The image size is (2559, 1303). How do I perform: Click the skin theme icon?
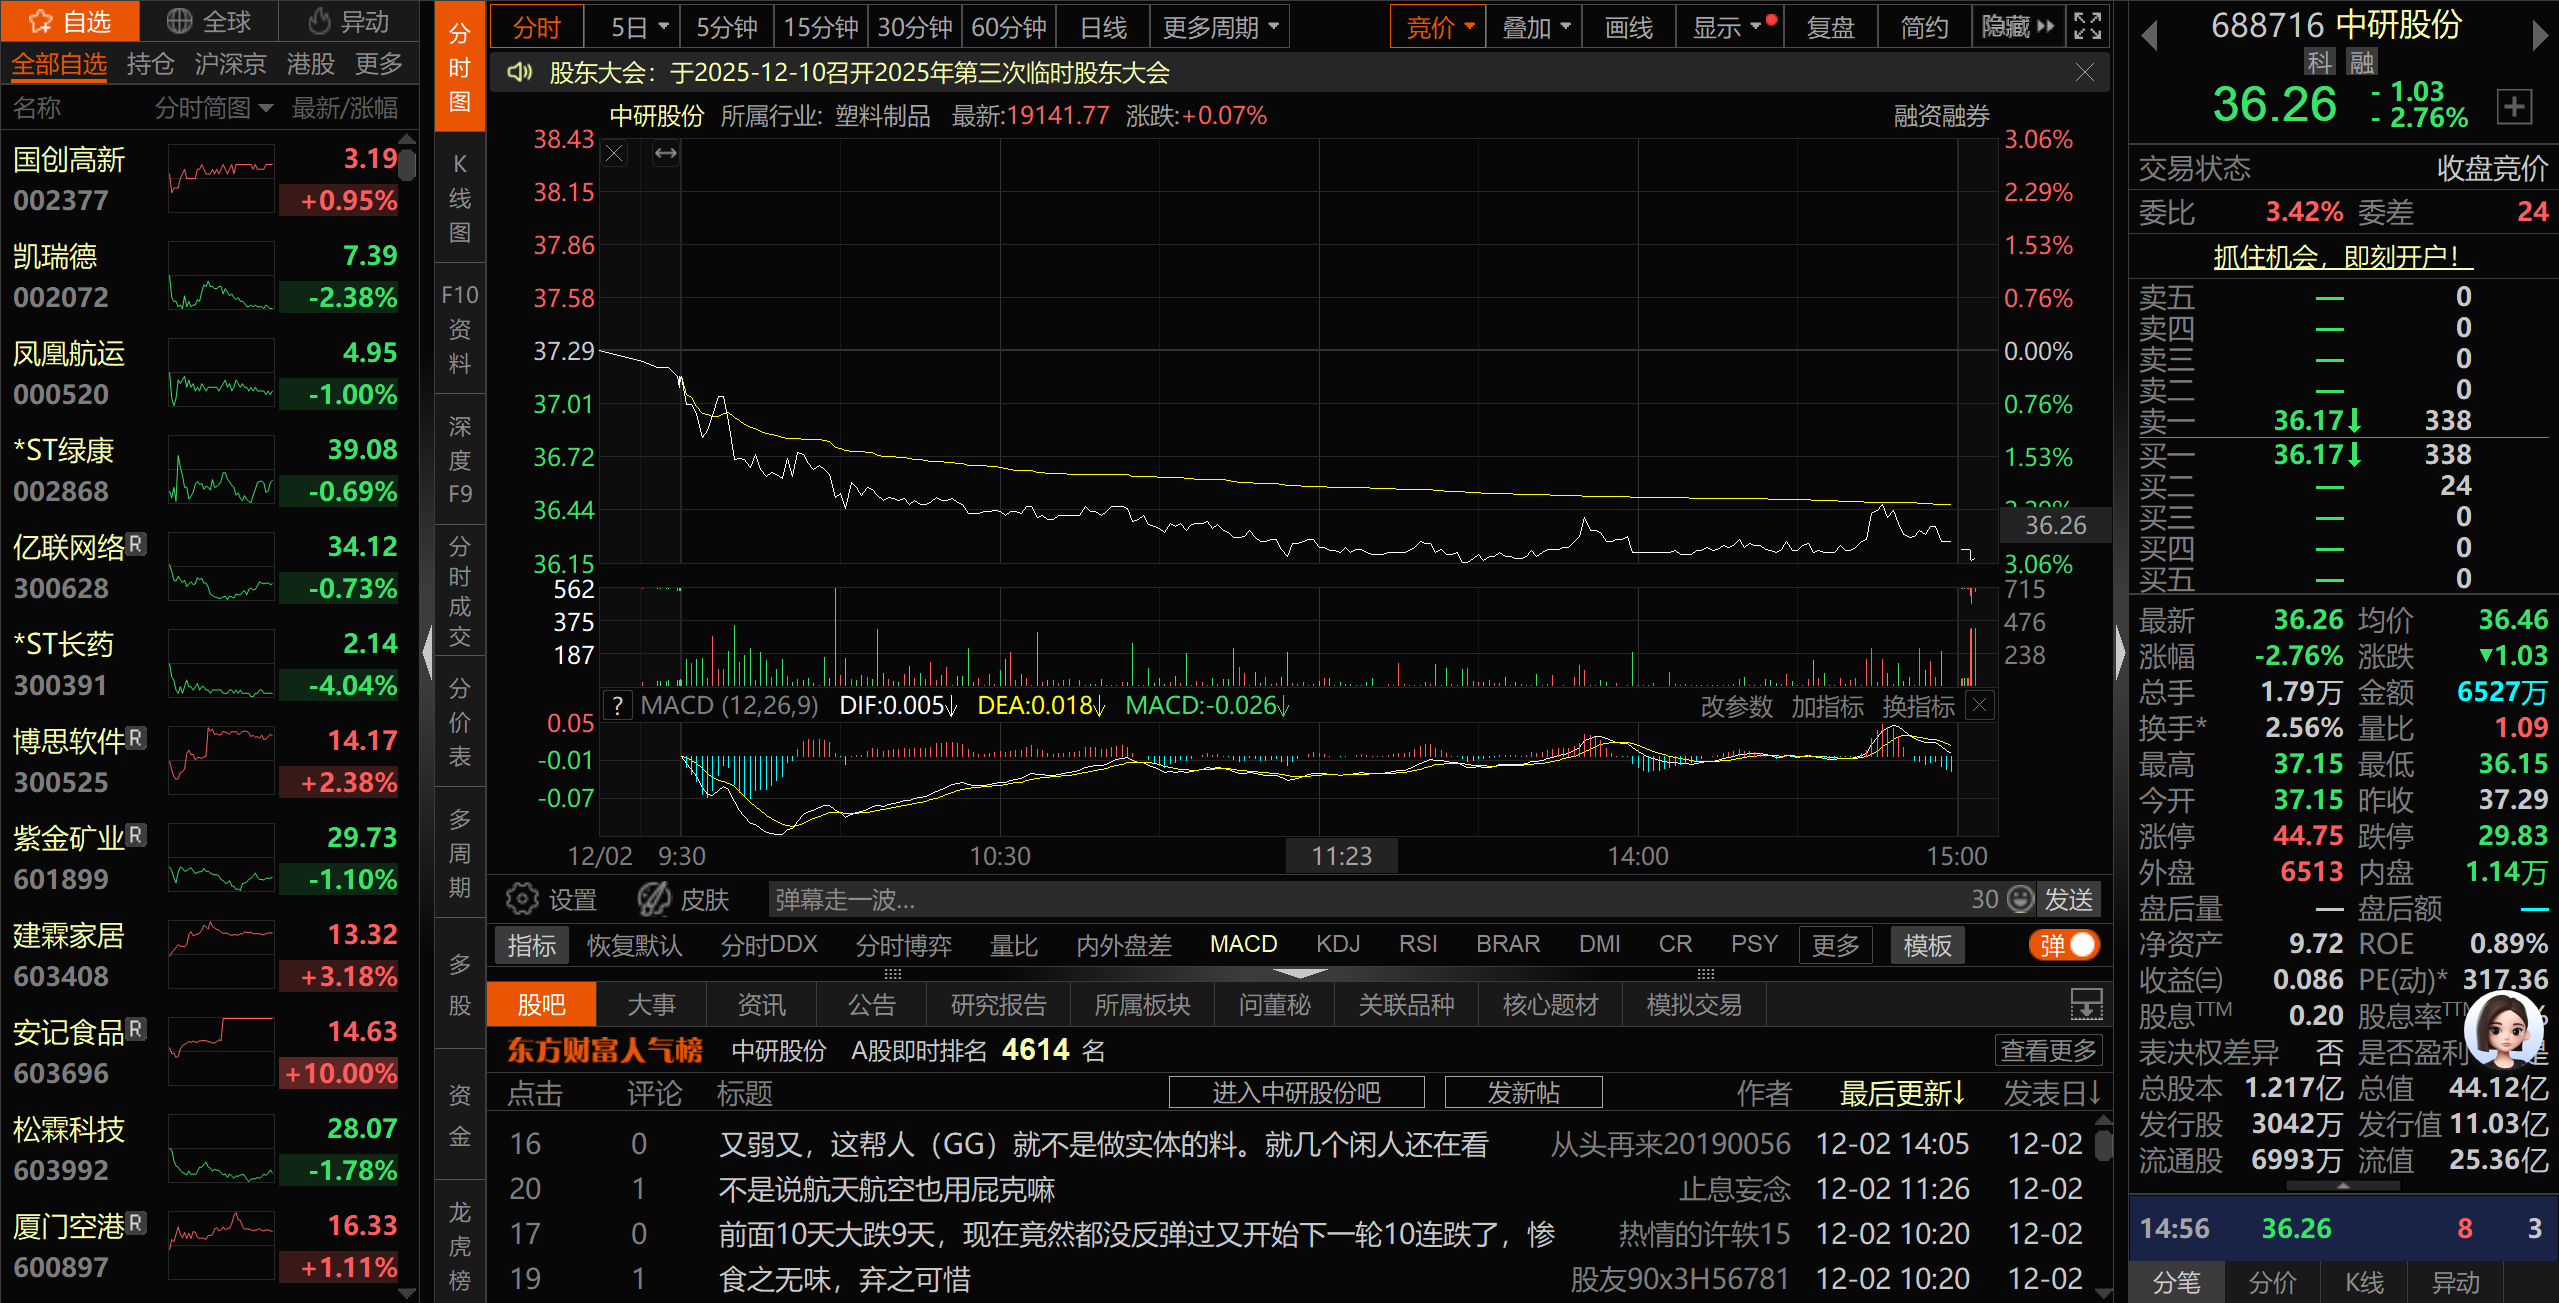(655, 899)
